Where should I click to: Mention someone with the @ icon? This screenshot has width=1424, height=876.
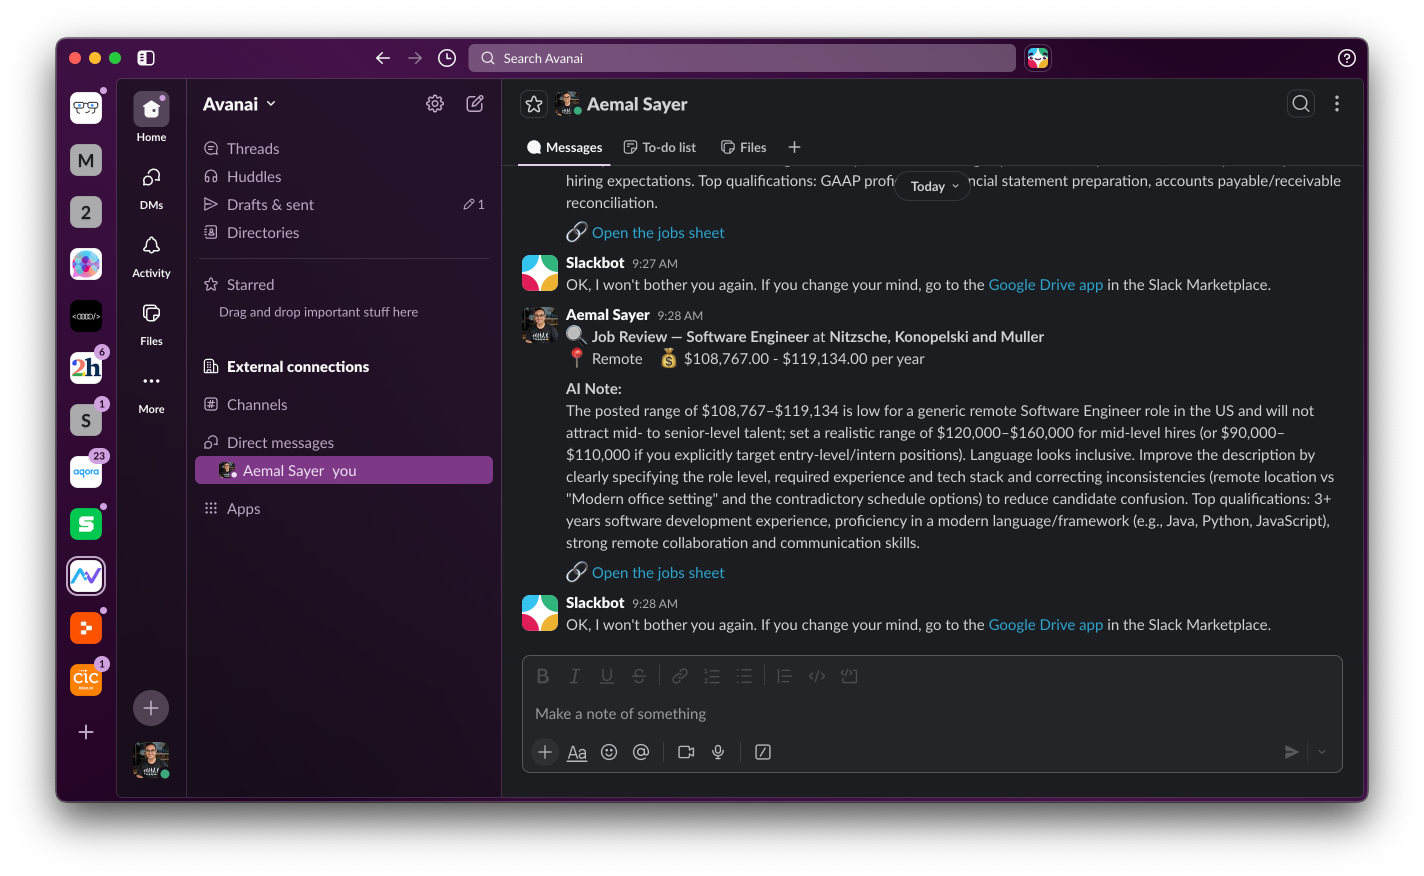tap(641, 752)
